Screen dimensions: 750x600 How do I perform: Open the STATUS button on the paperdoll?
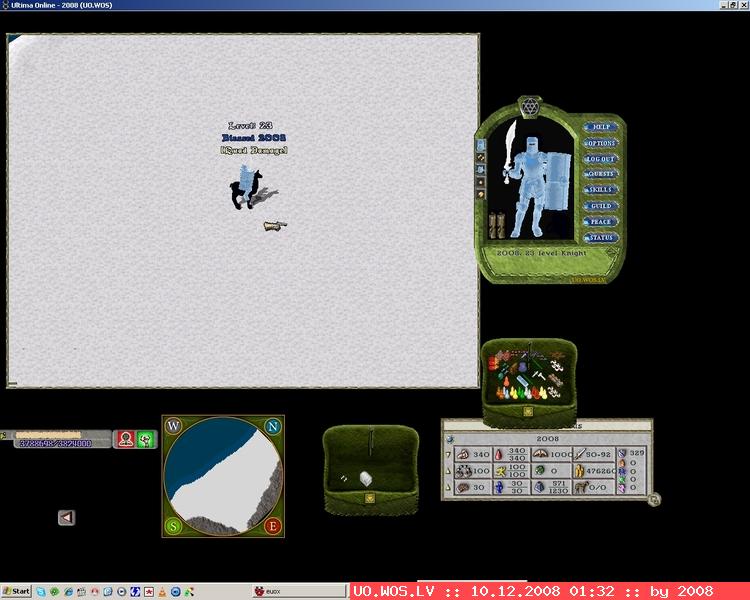[601, 238]
